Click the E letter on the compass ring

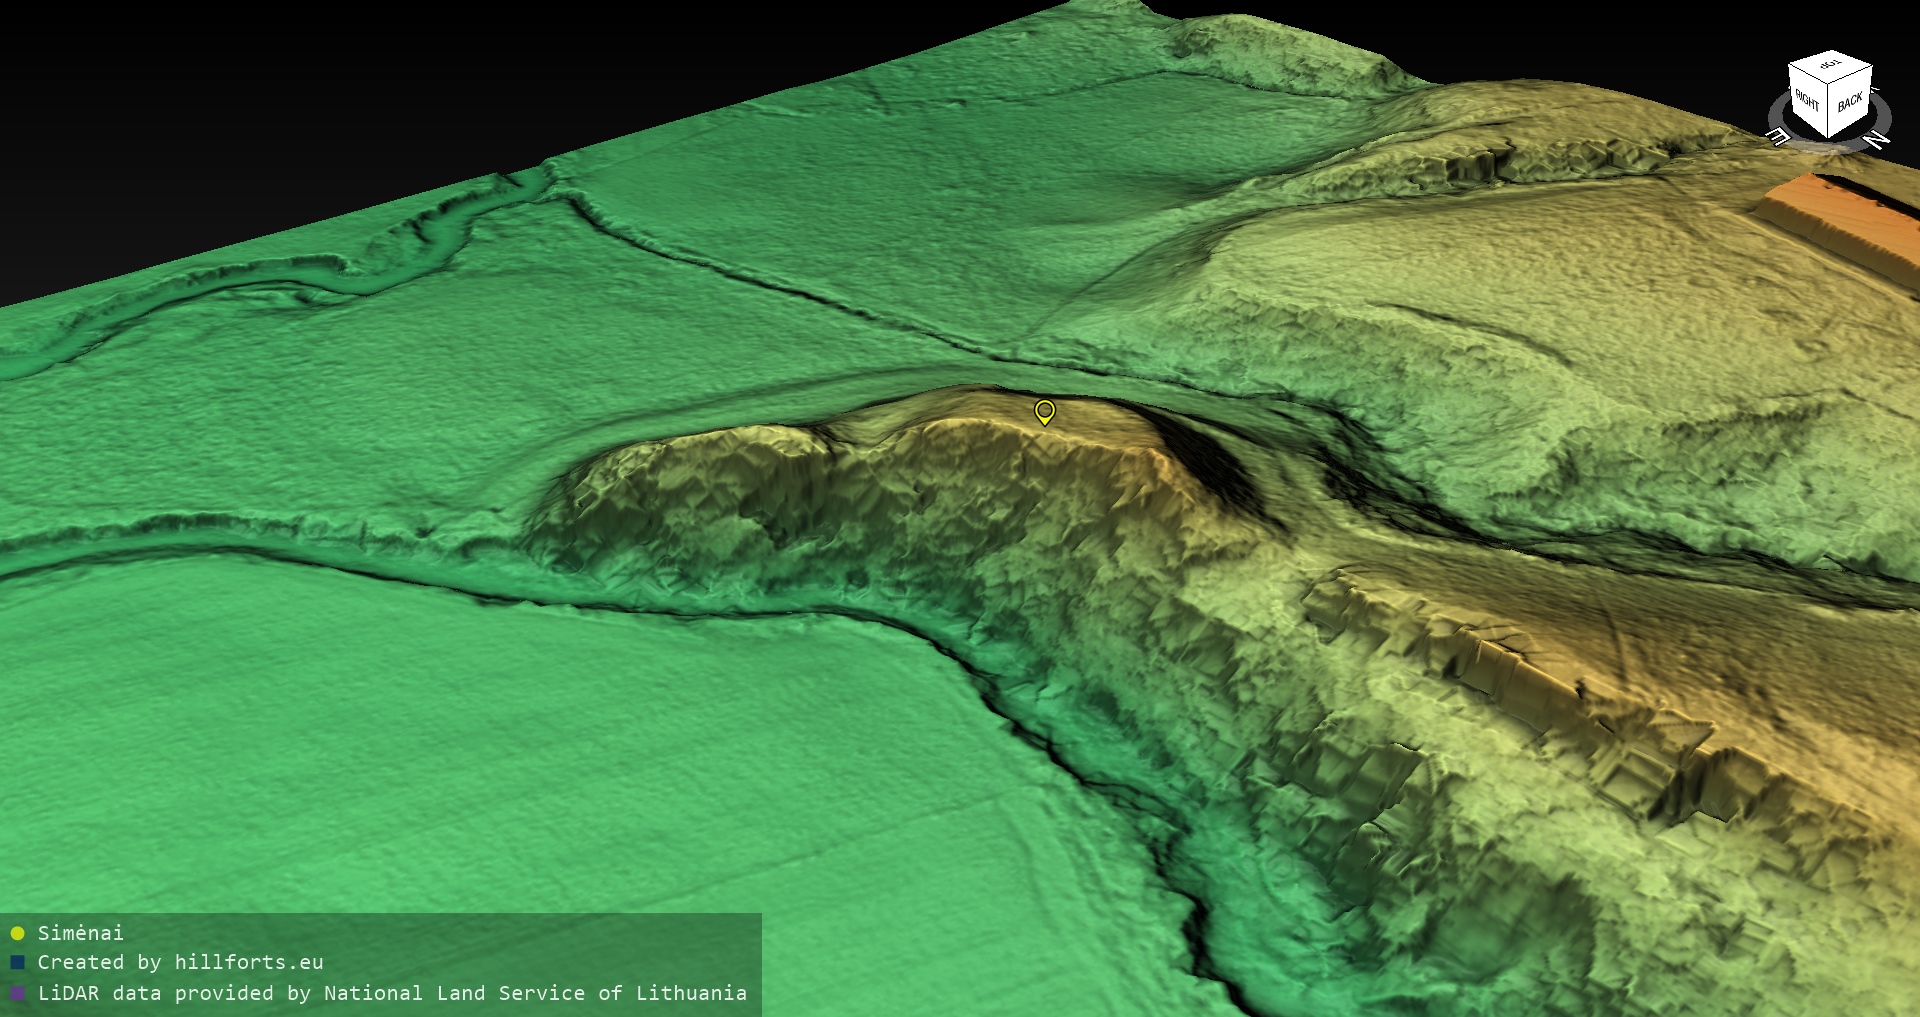pos(1779,137)
